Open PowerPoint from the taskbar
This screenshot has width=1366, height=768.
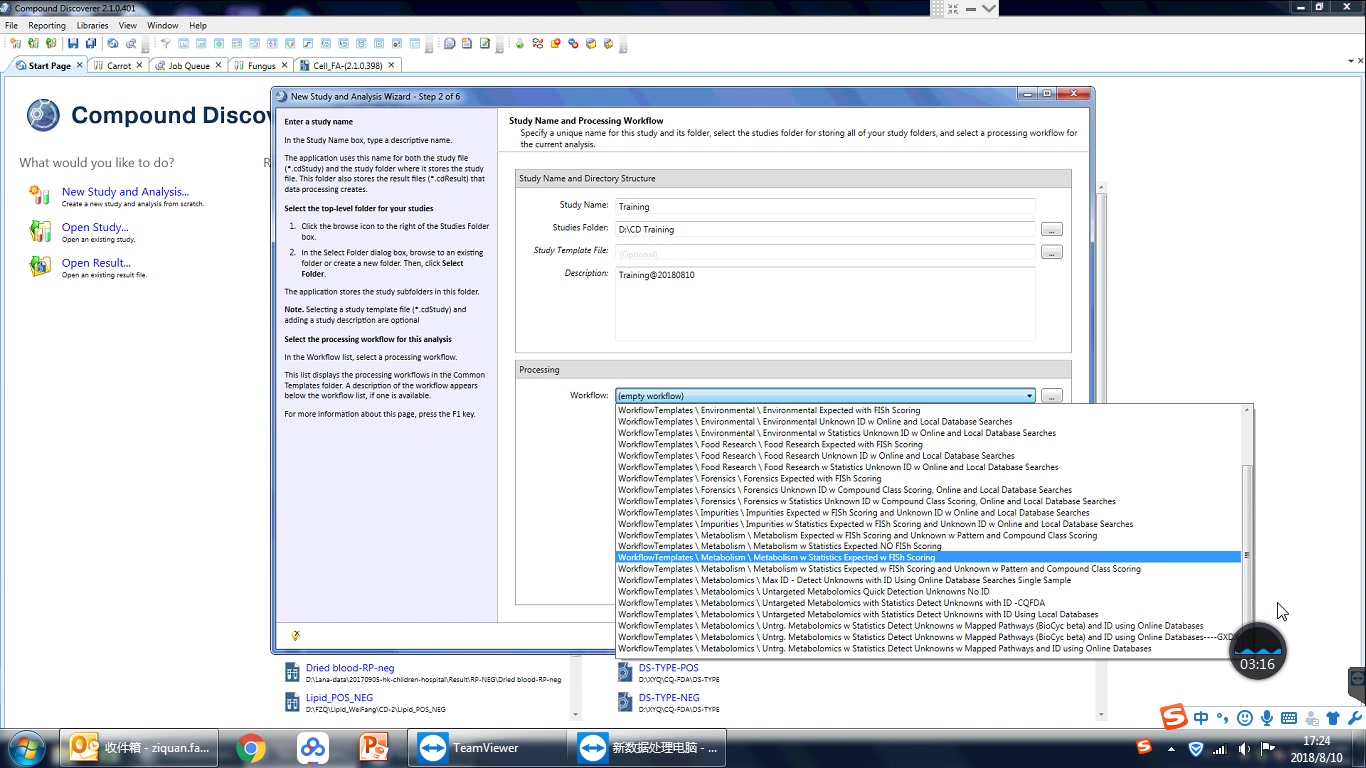tap(373, 748)
